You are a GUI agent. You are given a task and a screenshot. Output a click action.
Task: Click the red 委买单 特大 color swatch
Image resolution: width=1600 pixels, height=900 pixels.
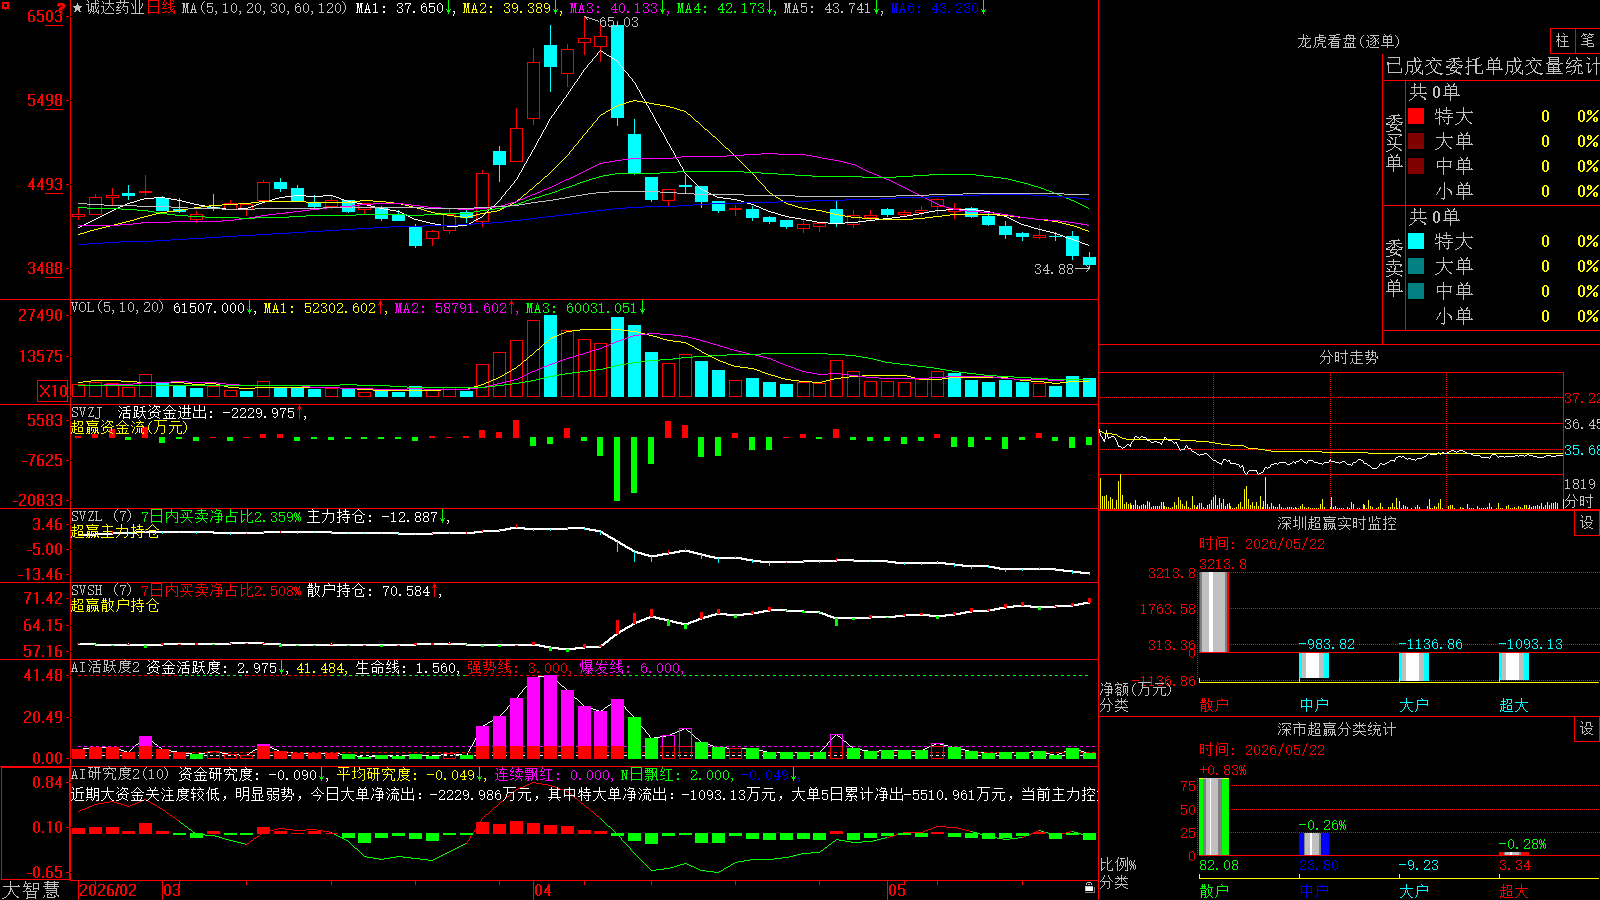(x=1416, y=116)
